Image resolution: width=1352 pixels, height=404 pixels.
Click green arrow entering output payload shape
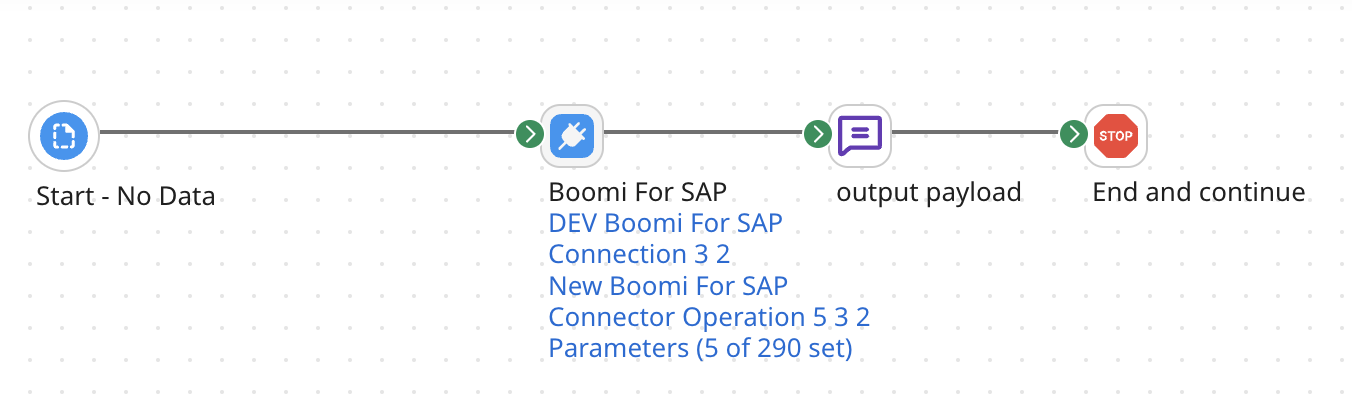coord(818,134)
